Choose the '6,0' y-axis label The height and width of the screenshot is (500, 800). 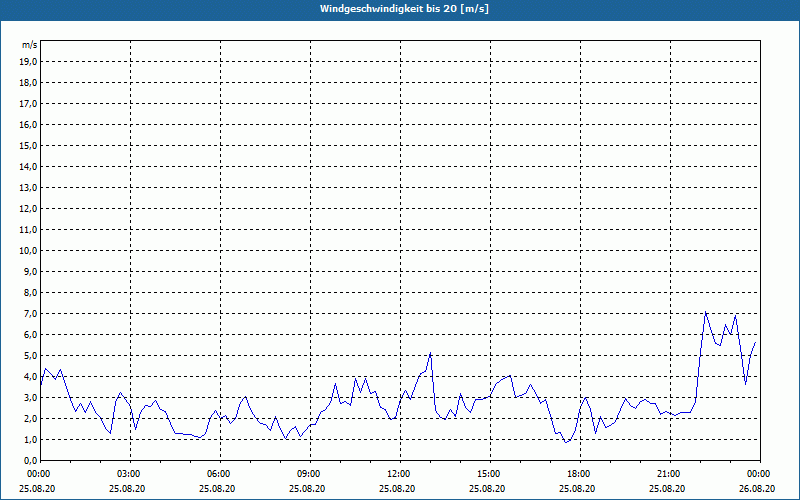click(x=31, y=335)
